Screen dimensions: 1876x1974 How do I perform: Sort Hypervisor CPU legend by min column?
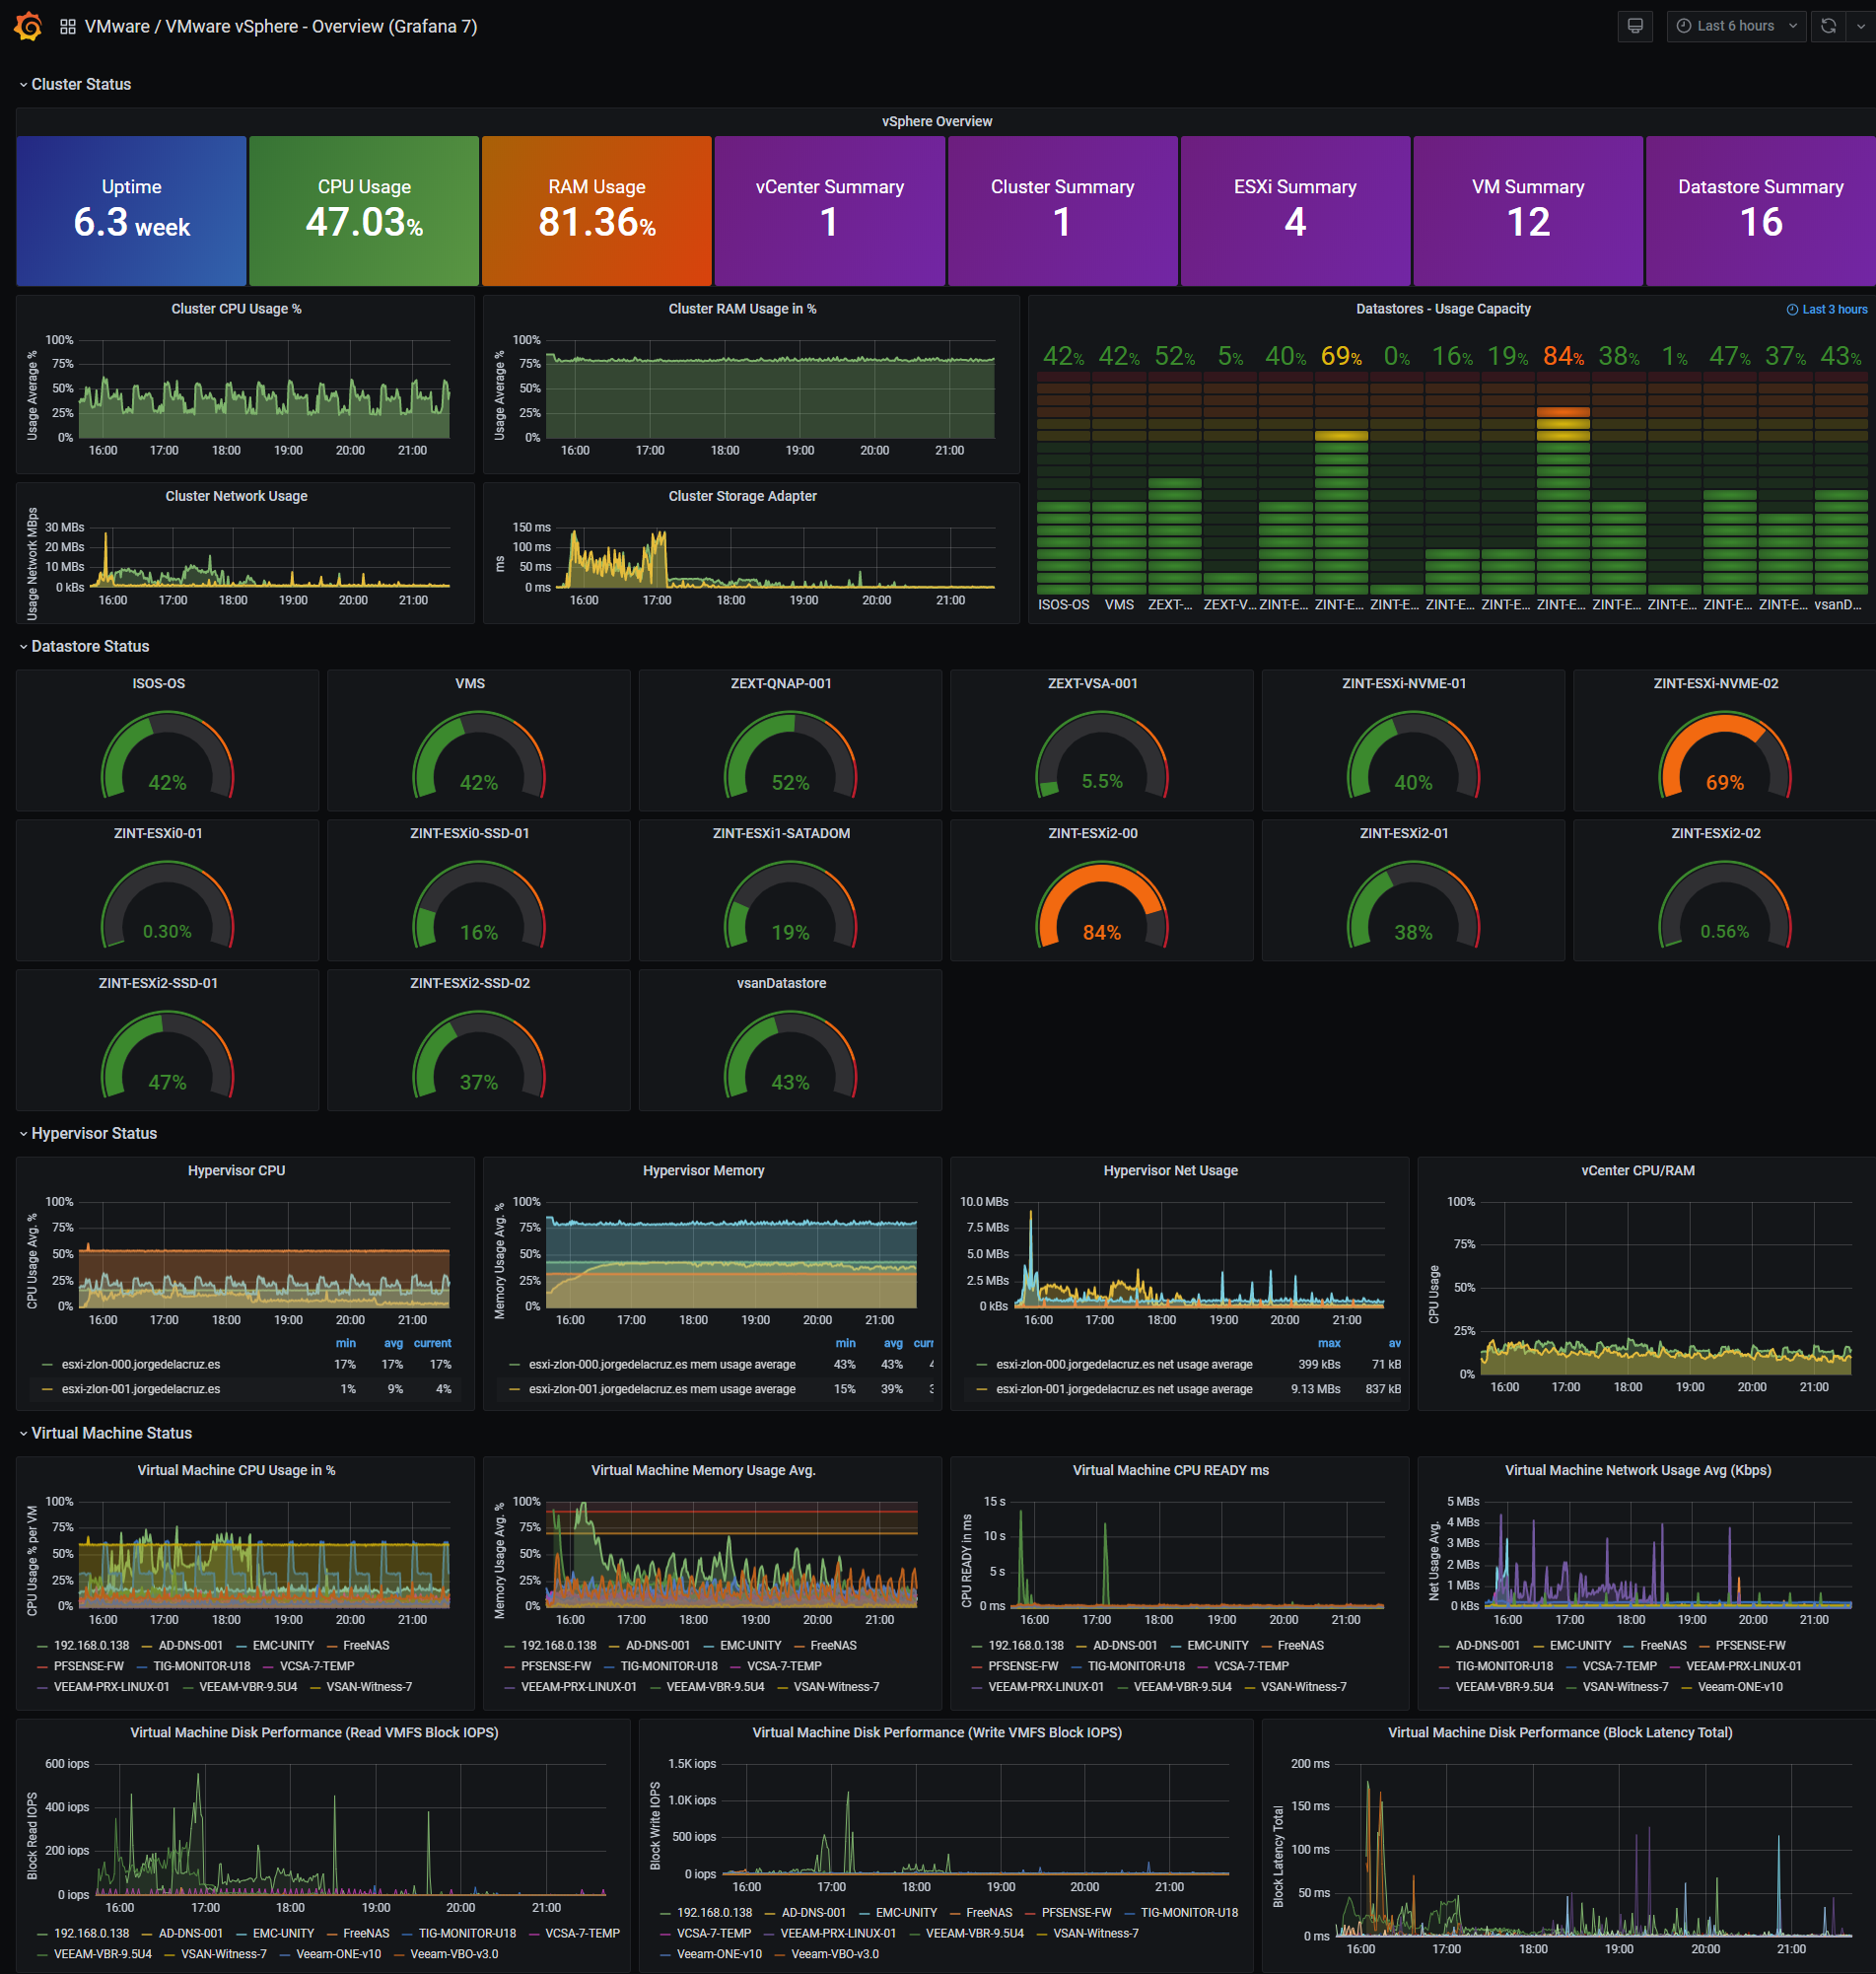click(x=345, y=1343)
